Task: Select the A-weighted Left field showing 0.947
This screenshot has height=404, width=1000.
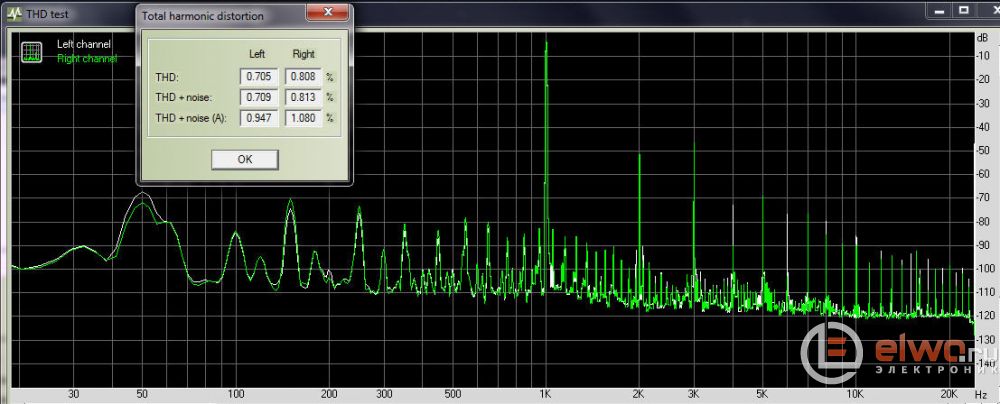Action: [x=261, y=118]
